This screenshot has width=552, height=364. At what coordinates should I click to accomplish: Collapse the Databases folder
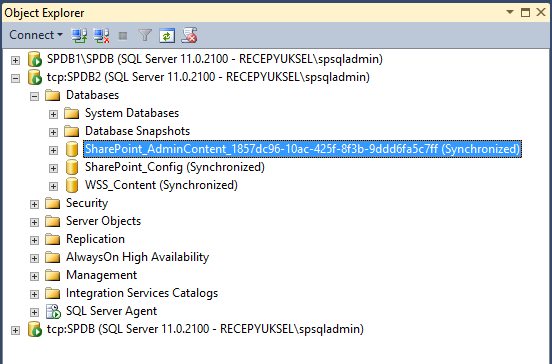[34, 96]
